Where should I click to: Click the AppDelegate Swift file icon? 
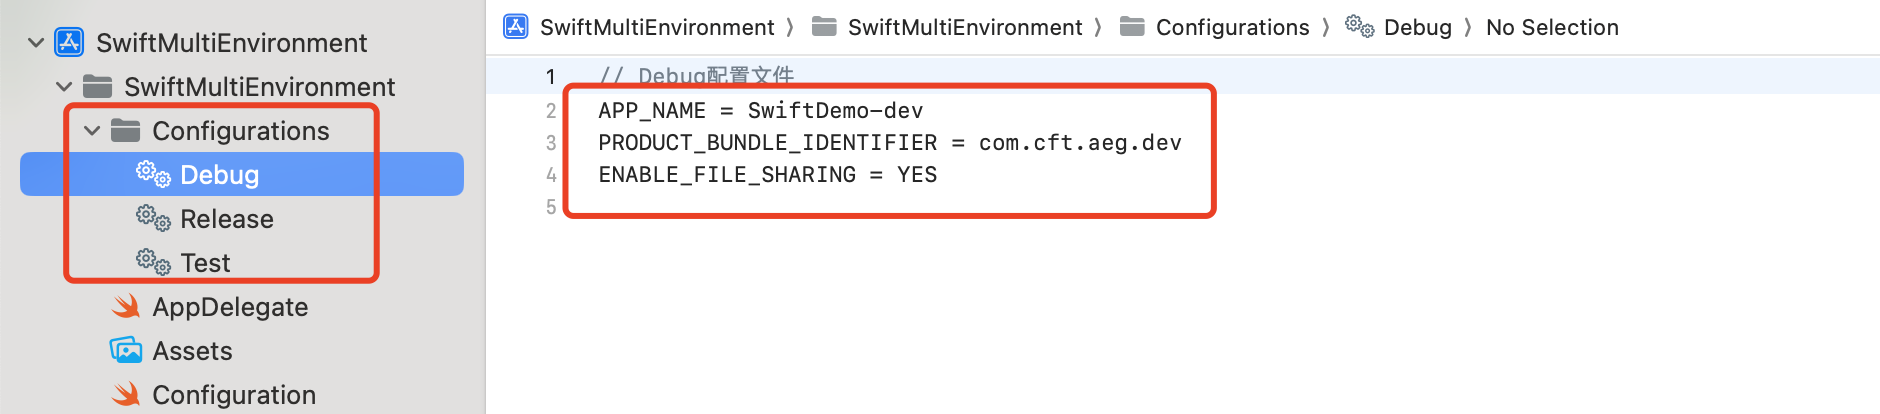(126, 306)
